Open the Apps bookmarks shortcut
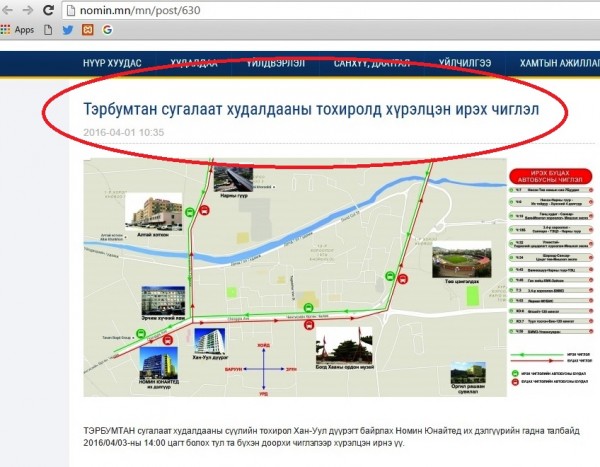 point(17,30)
